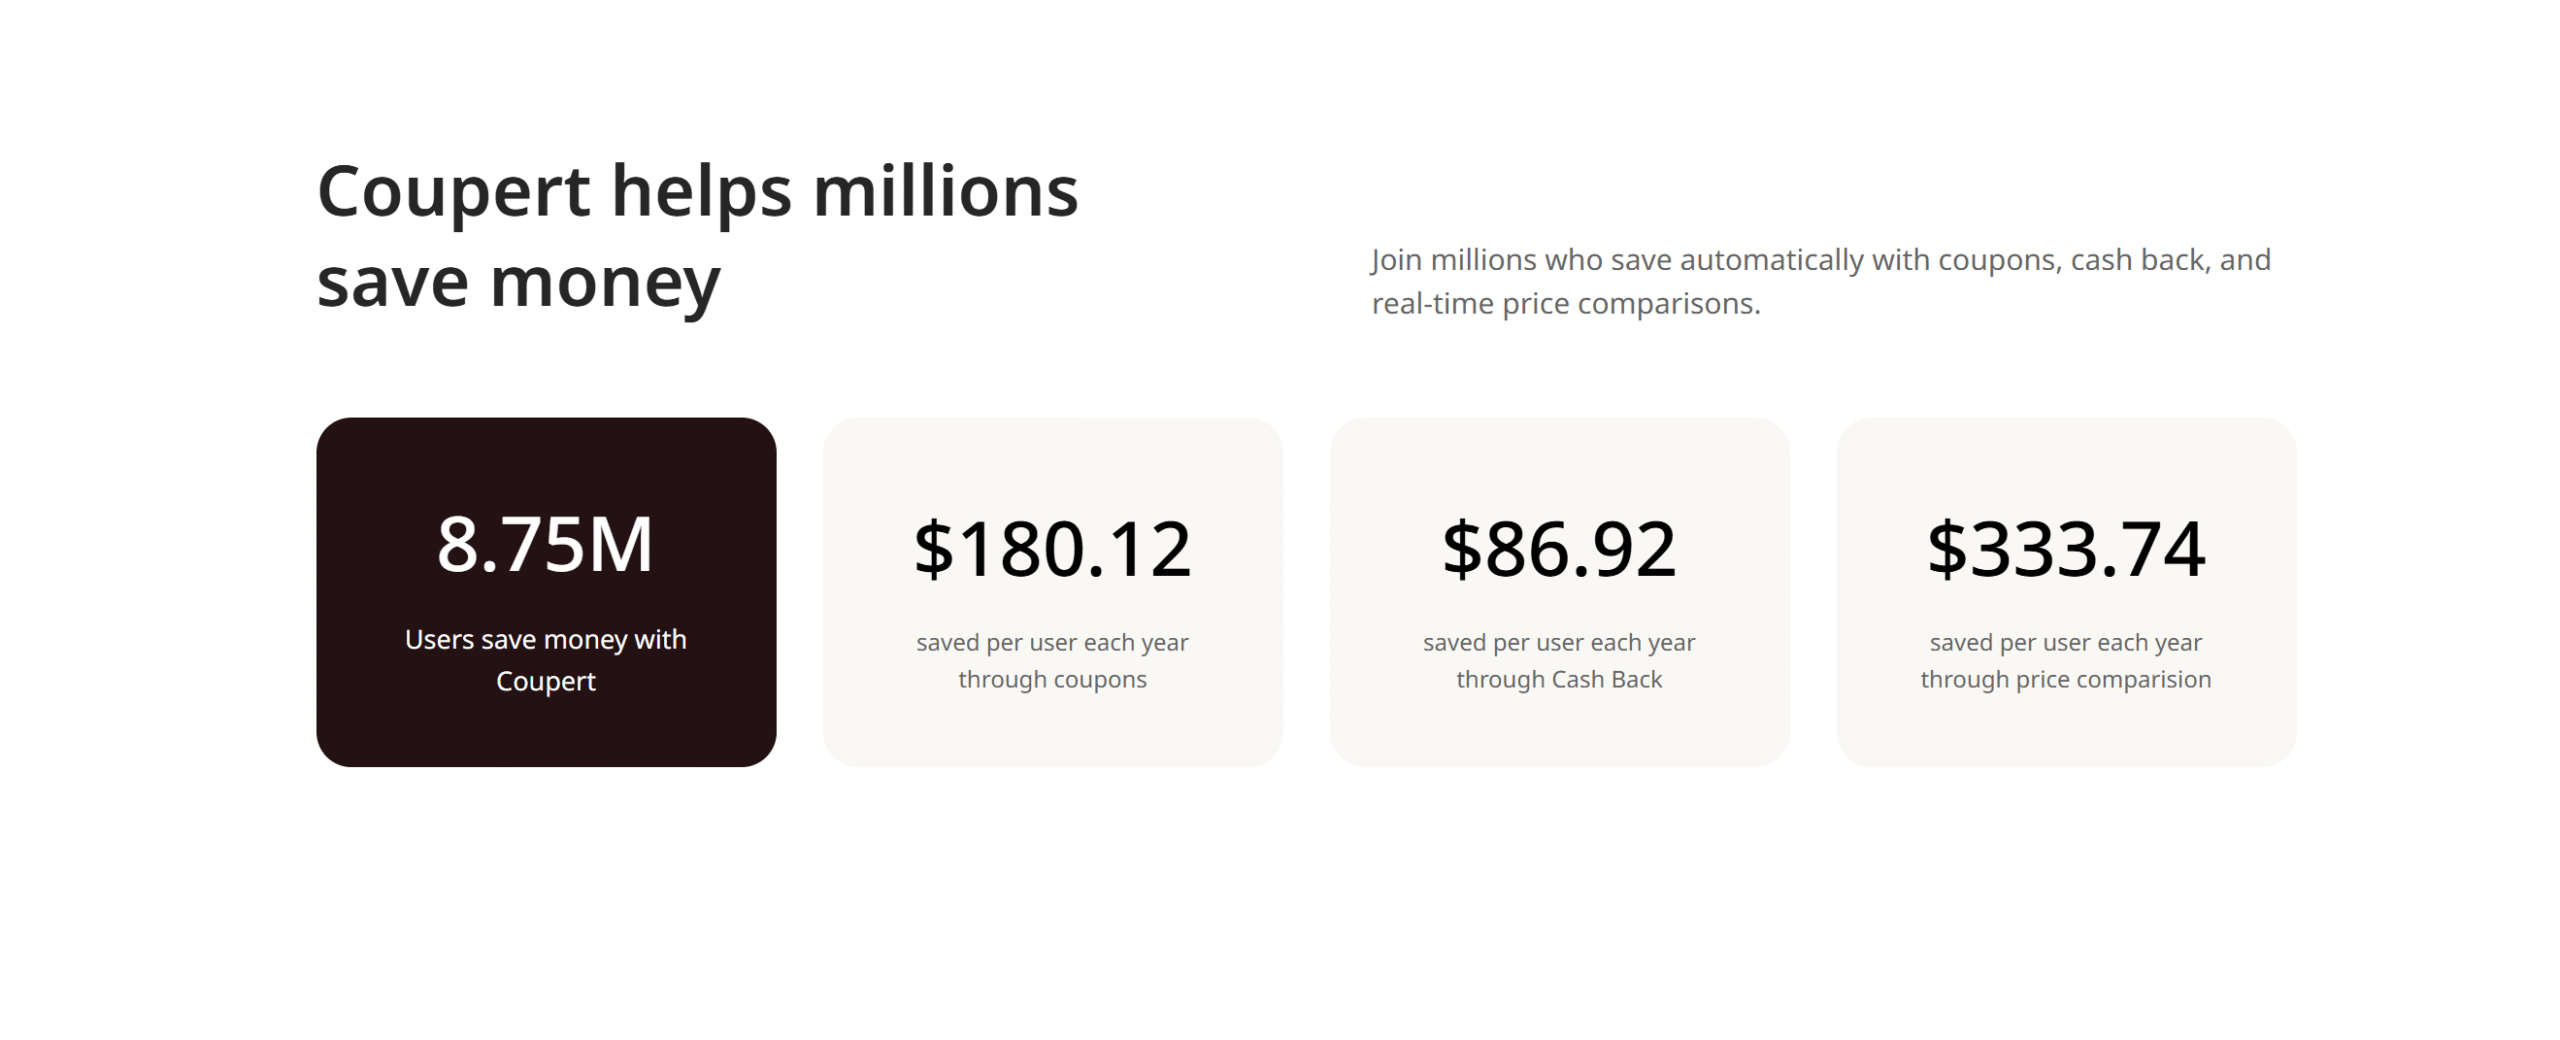Screen dimensions: 2560x1040
Task: Click the word 'Coupert' inside dark card
Action: tap(546, 682)
